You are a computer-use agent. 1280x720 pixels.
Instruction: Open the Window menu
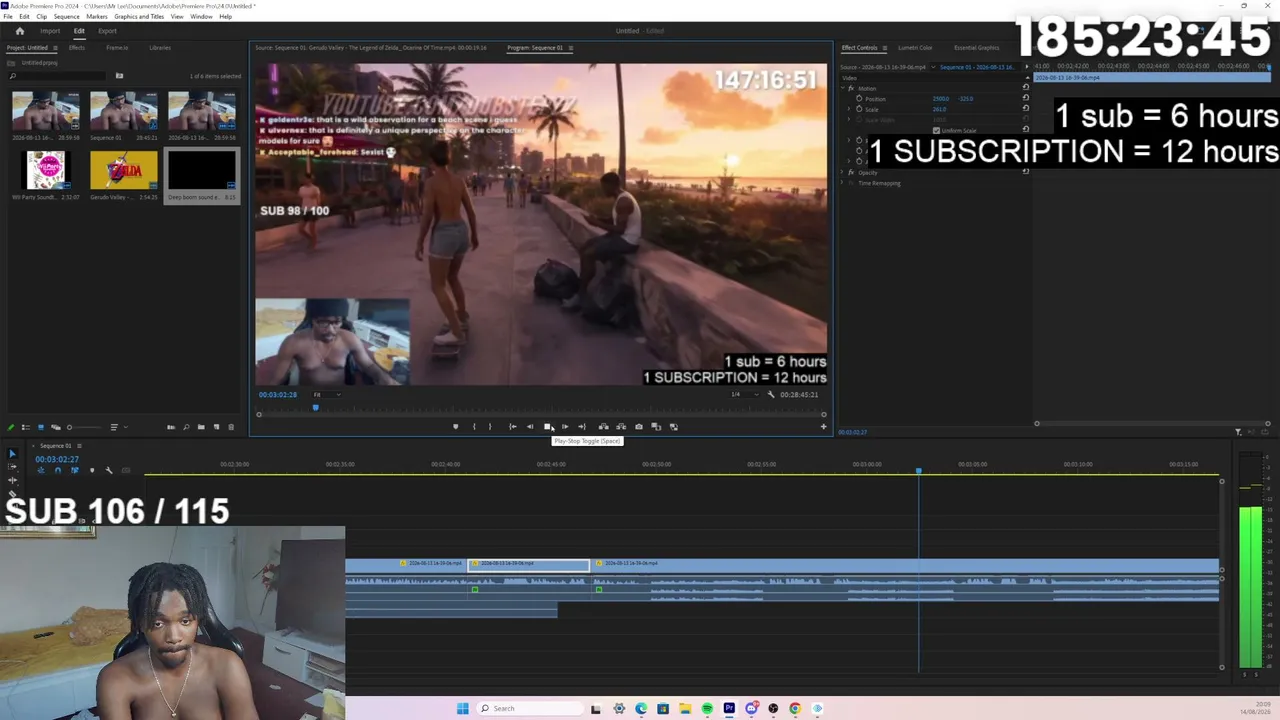click(x=201, y=17)
